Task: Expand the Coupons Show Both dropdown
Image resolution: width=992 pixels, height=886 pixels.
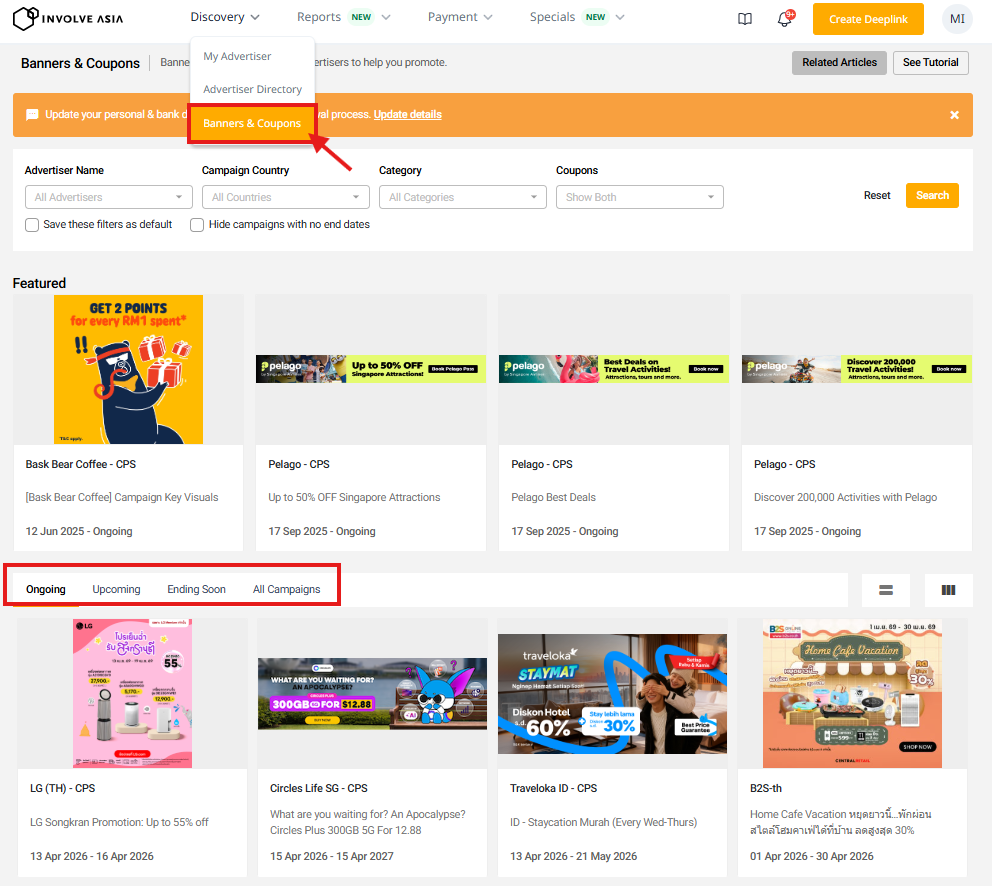Action: click(x=639, y=197)
